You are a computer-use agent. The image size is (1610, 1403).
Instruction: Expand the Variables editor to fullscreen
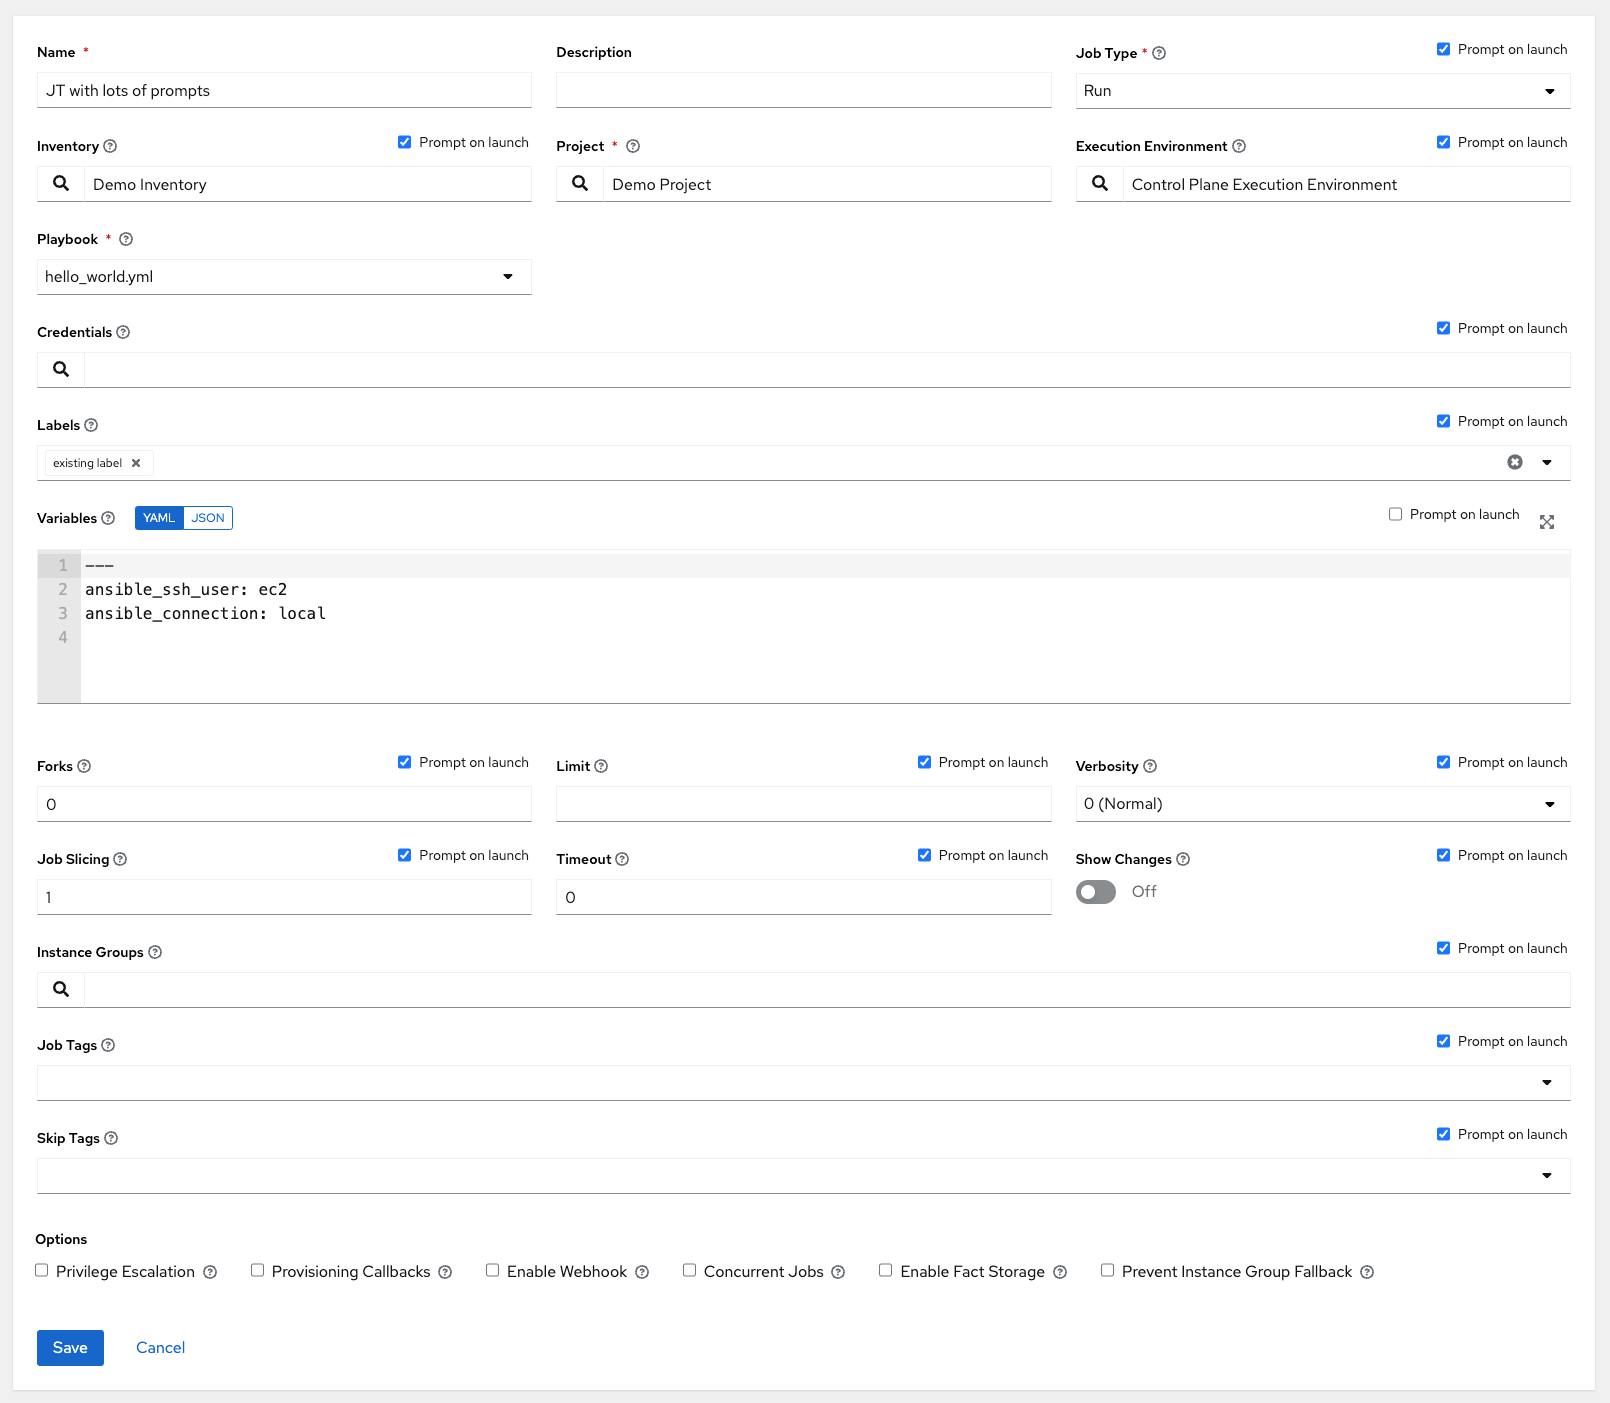click(1547, 521)
